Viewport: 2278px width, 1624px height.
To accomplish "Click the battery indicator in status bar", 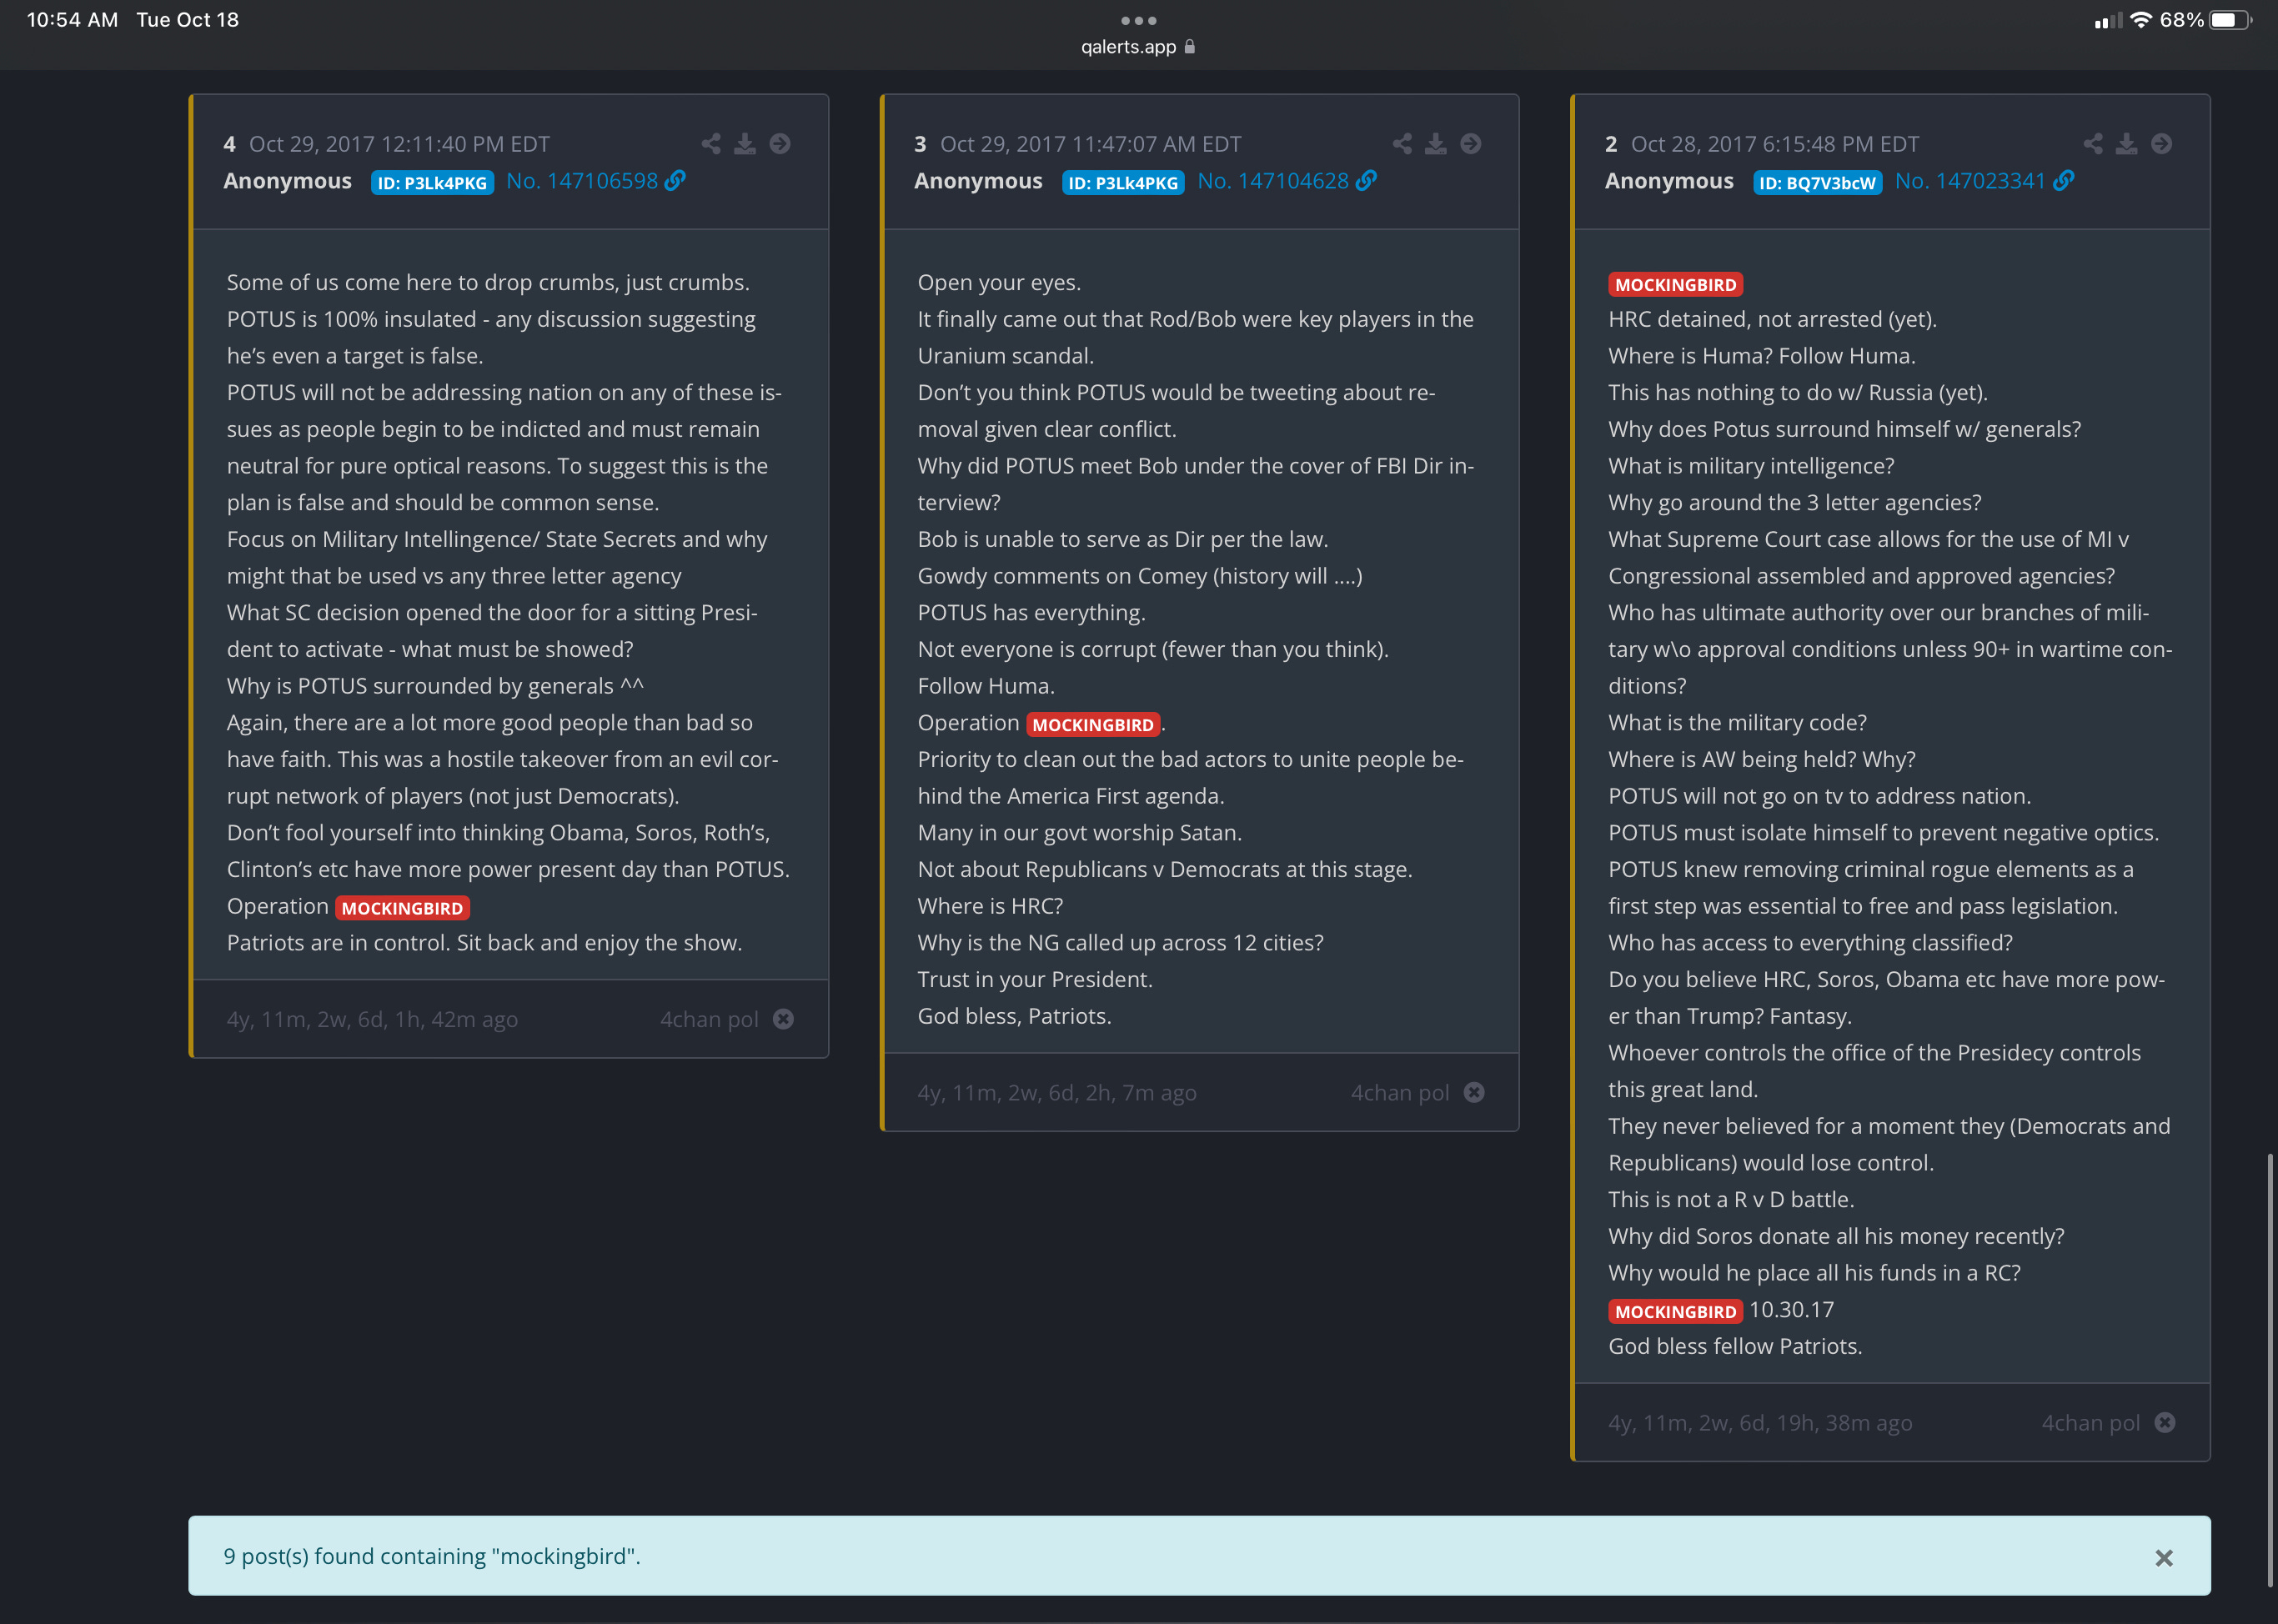I will point(2230,20).
